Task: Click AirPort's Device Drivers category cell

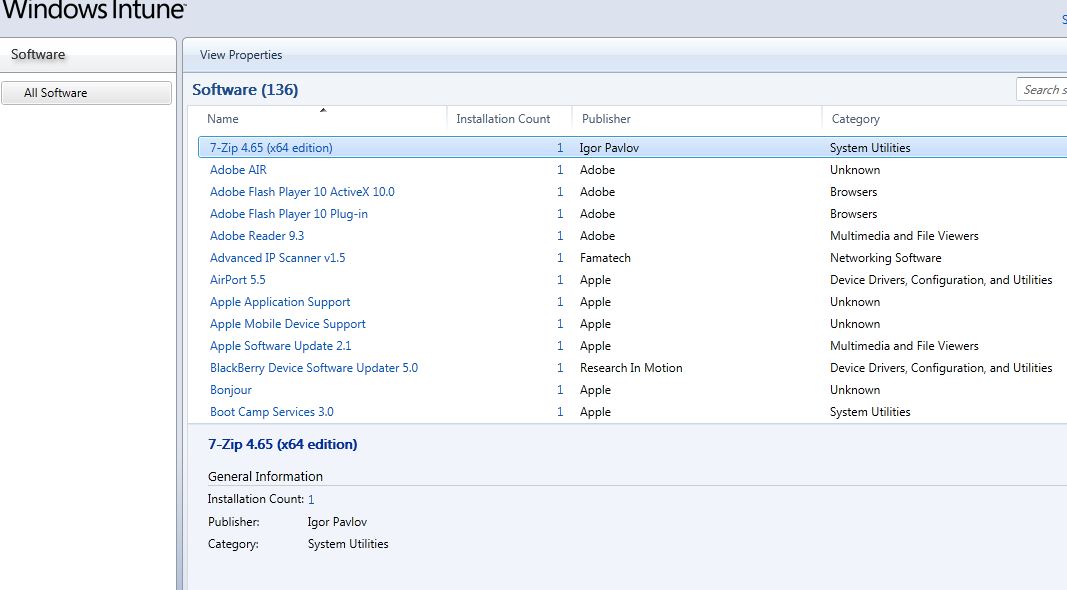Action: [940, 280]
